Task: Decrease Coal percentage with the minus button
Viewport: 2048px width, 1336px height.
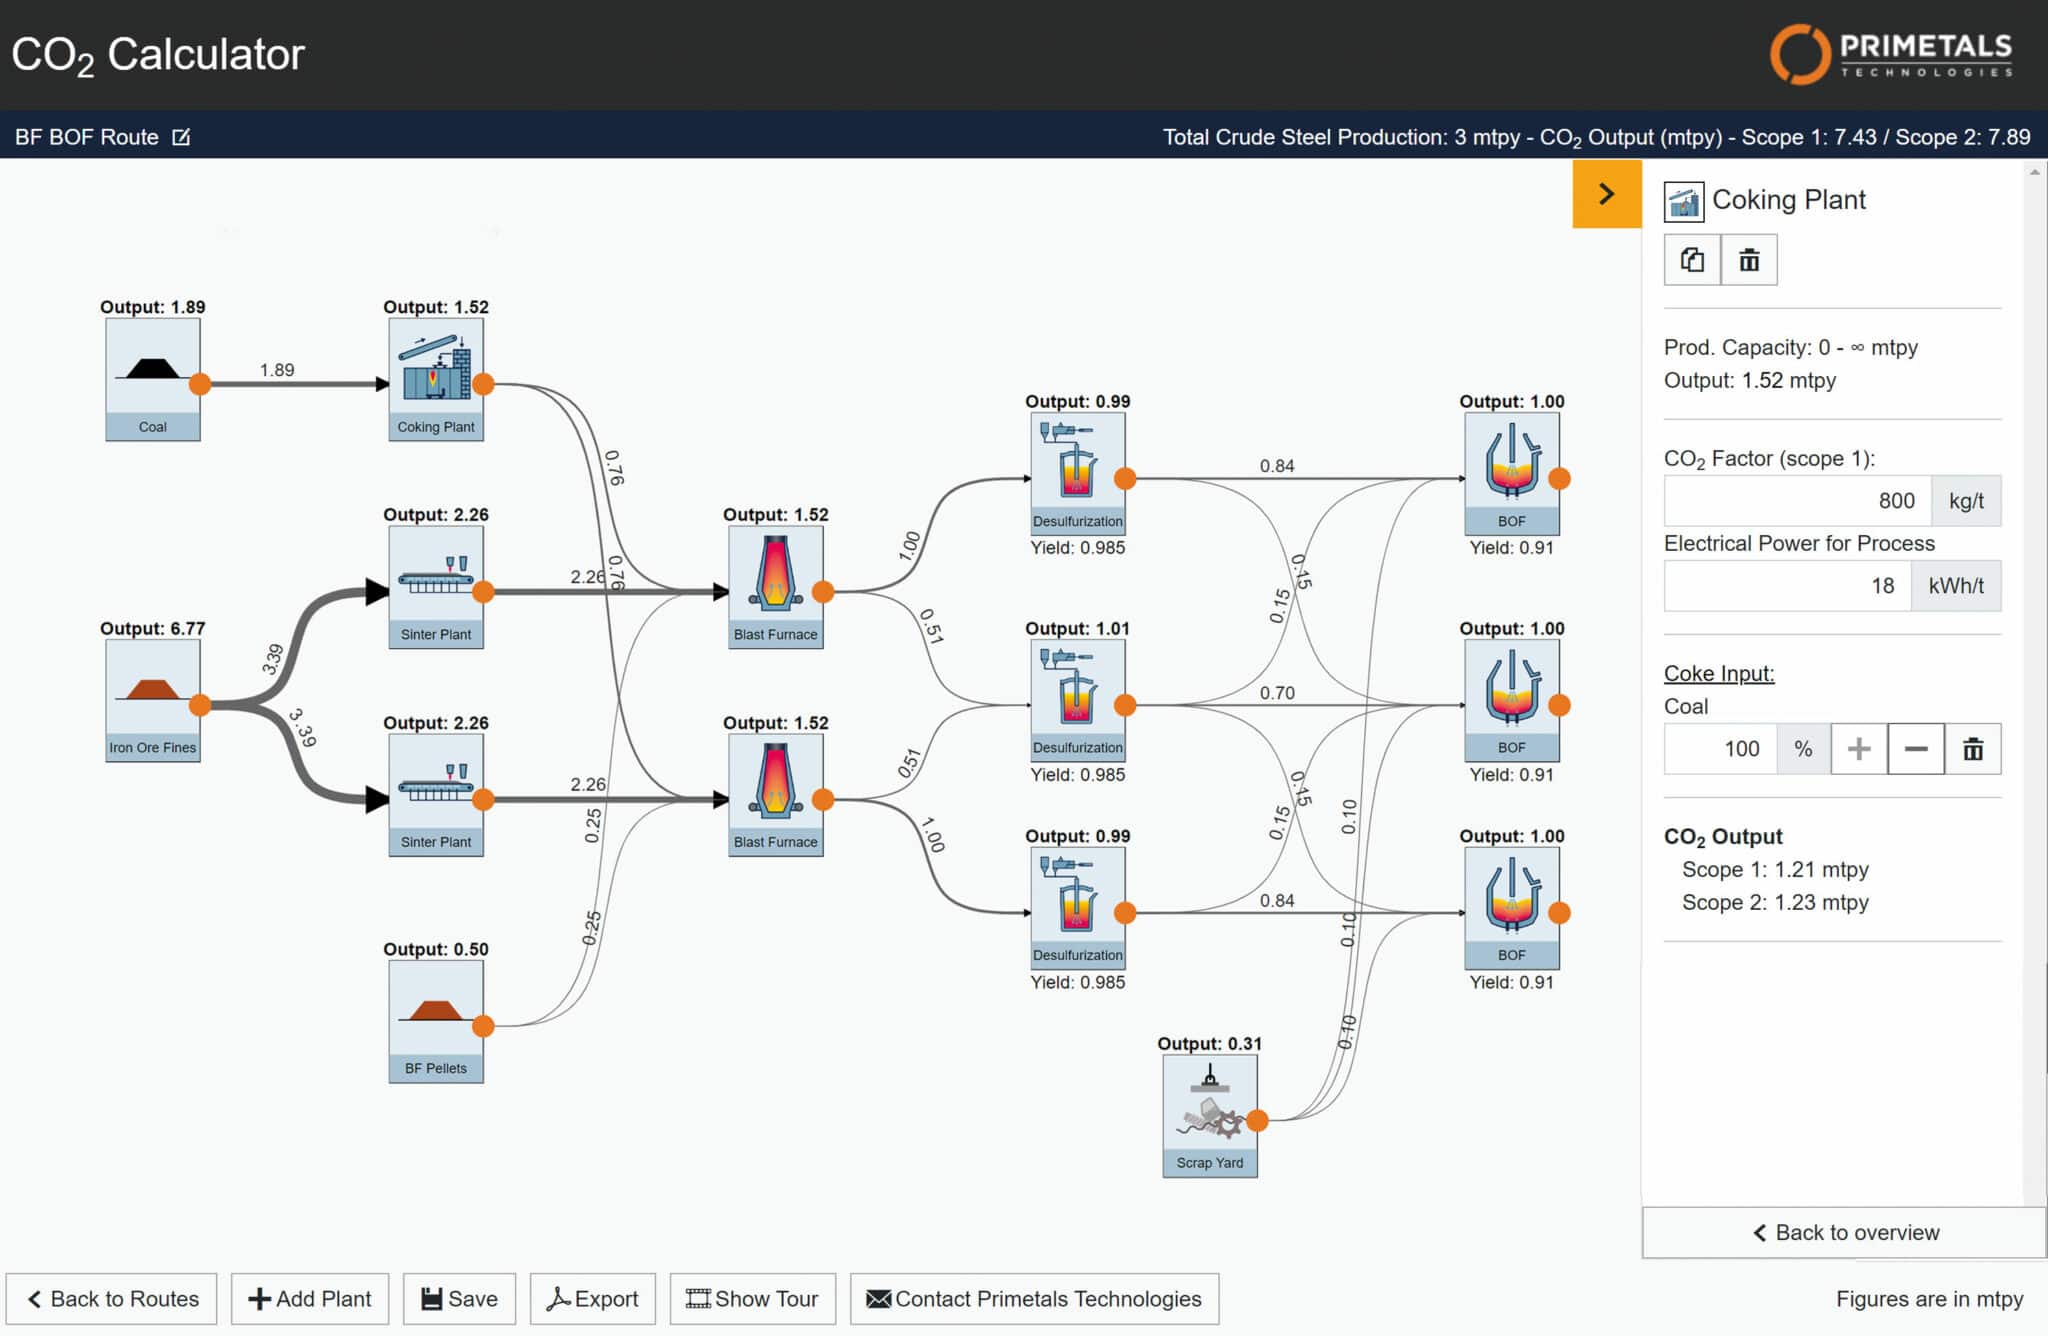Action: pos(1916,749)
